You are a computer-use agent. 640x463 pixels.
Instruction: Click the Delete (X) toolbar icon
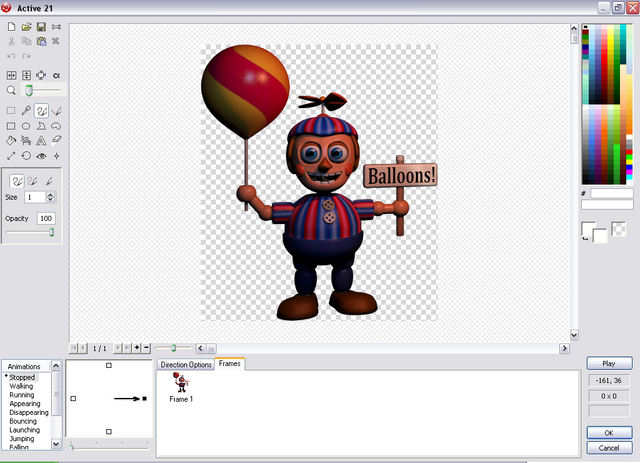56,41
